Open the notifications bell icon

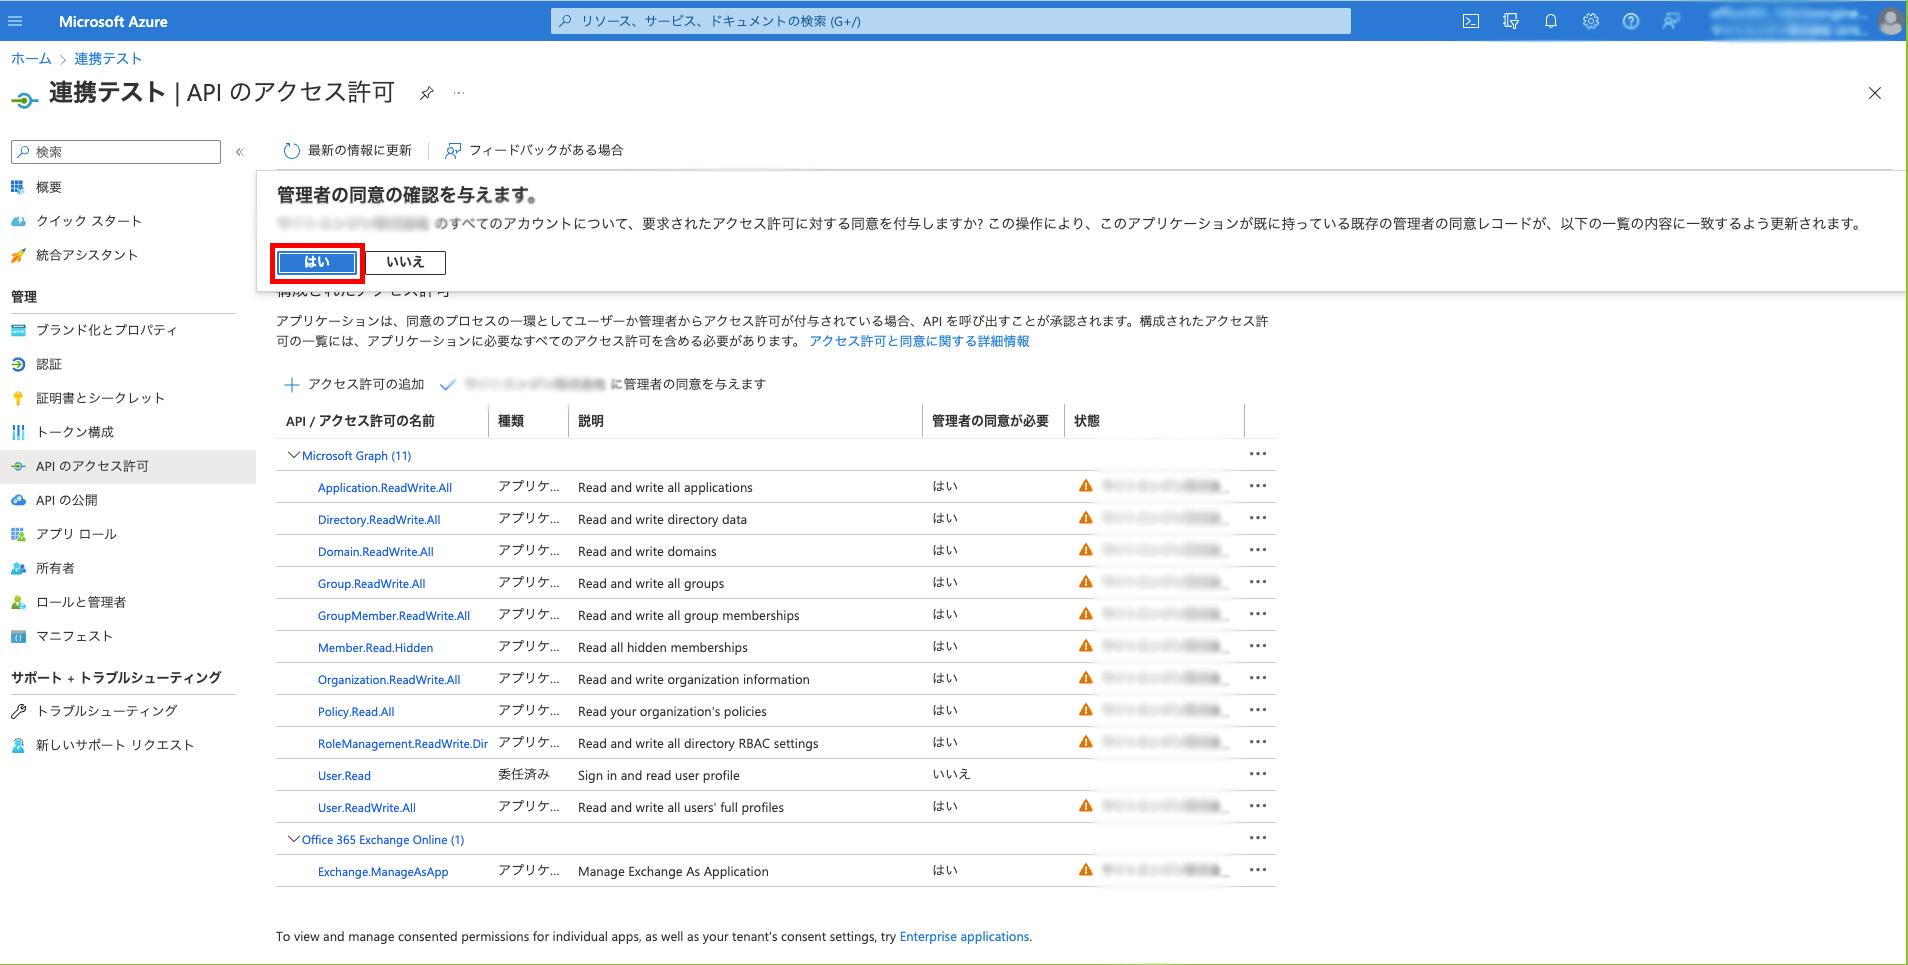point(1551,20)
